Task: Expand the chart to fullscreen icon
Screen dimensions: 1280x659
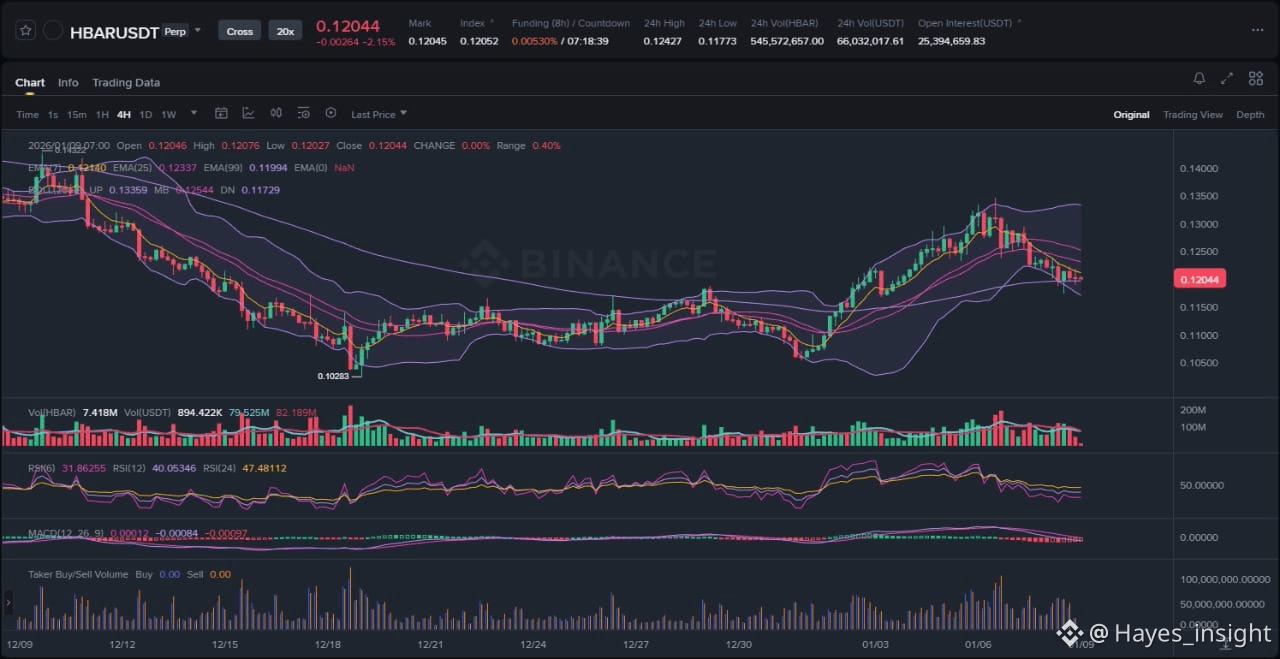Action: [x=1227, y=78]
